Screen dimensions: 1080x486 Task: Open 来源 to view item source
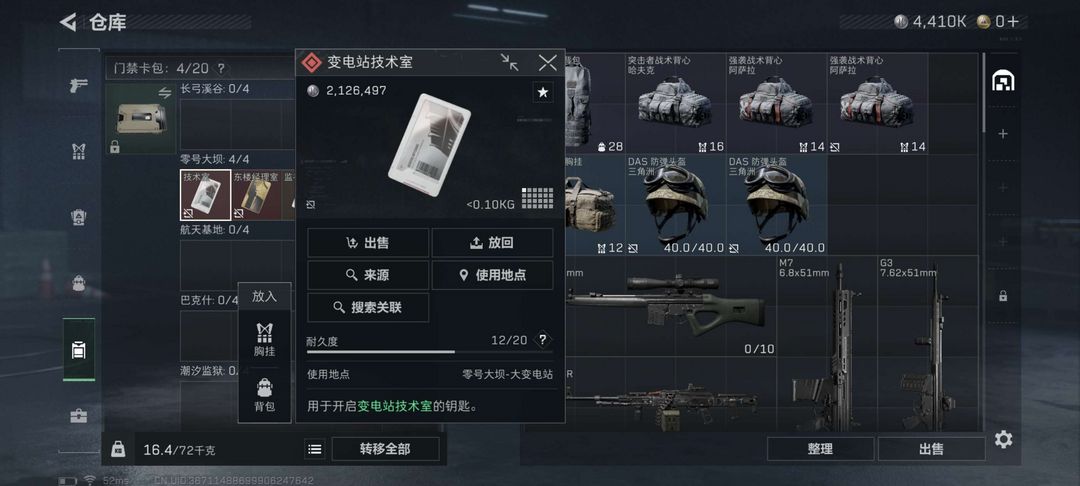368,275
